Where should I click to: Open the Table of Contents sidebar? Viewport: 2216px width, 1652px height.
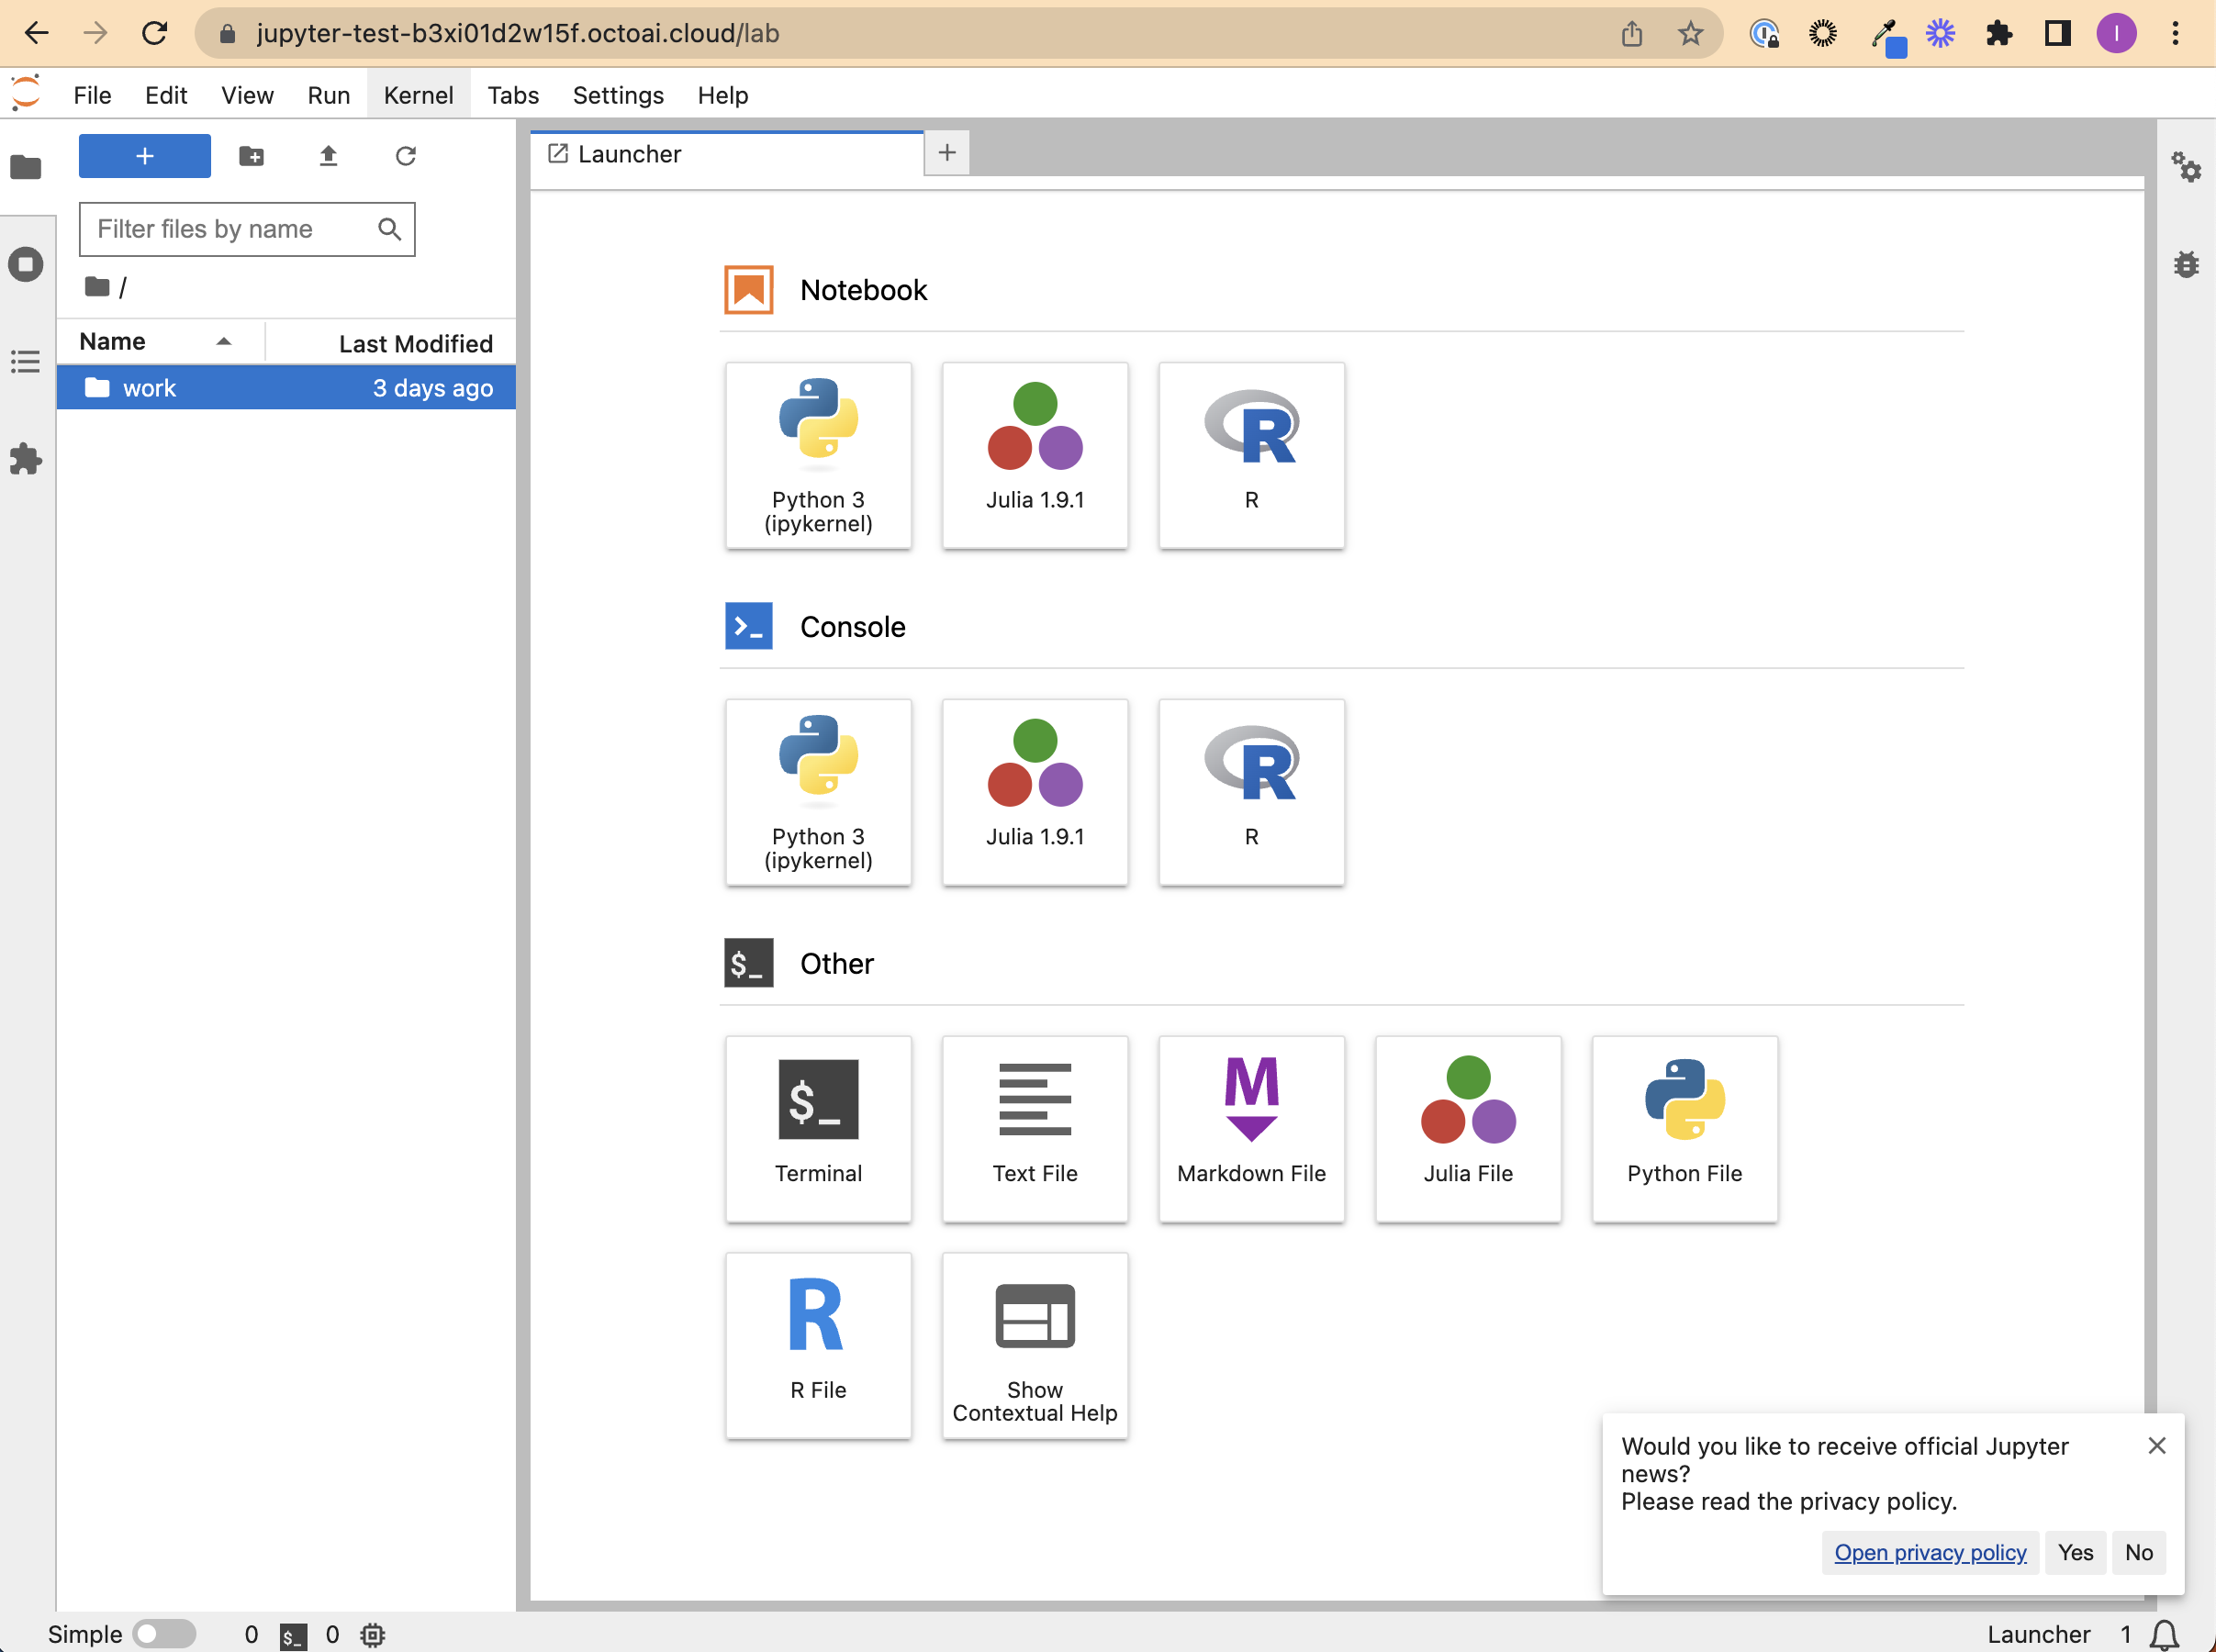pos(26,361)
